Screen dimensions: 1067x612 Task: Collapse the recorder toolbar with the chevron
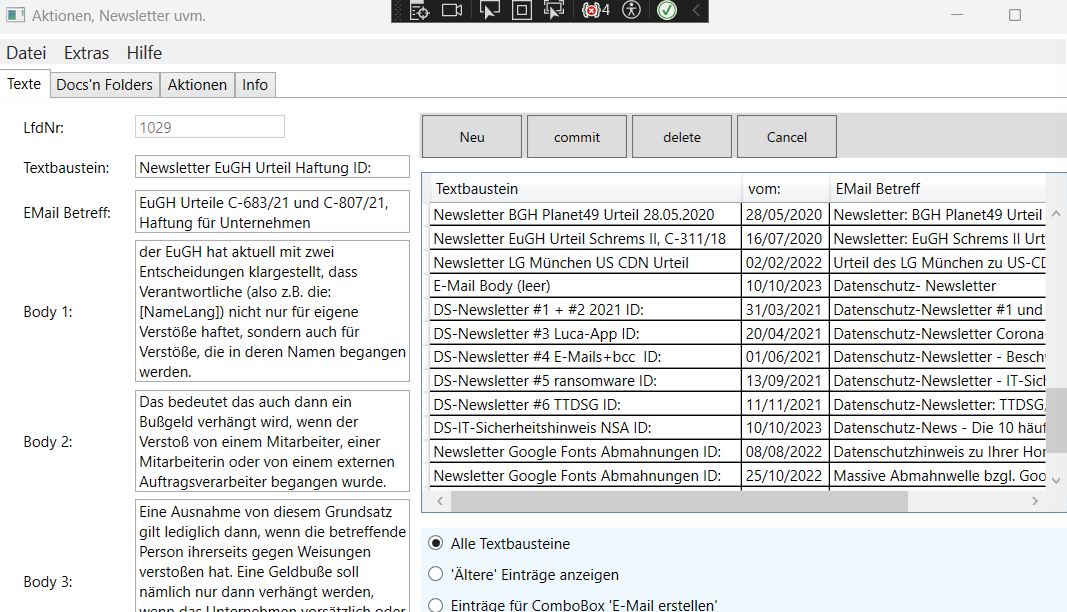pyautogui.click(x=694, y=10)
